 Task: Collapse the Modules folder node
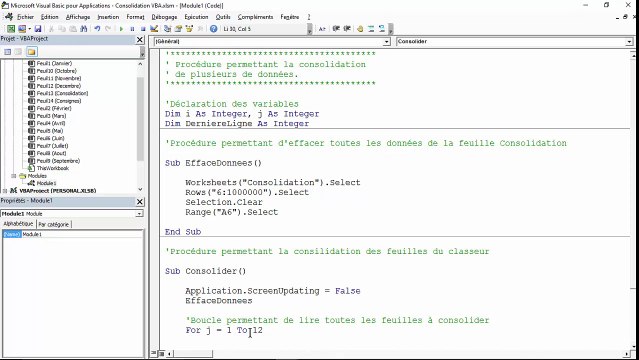(x=13, y=176)
